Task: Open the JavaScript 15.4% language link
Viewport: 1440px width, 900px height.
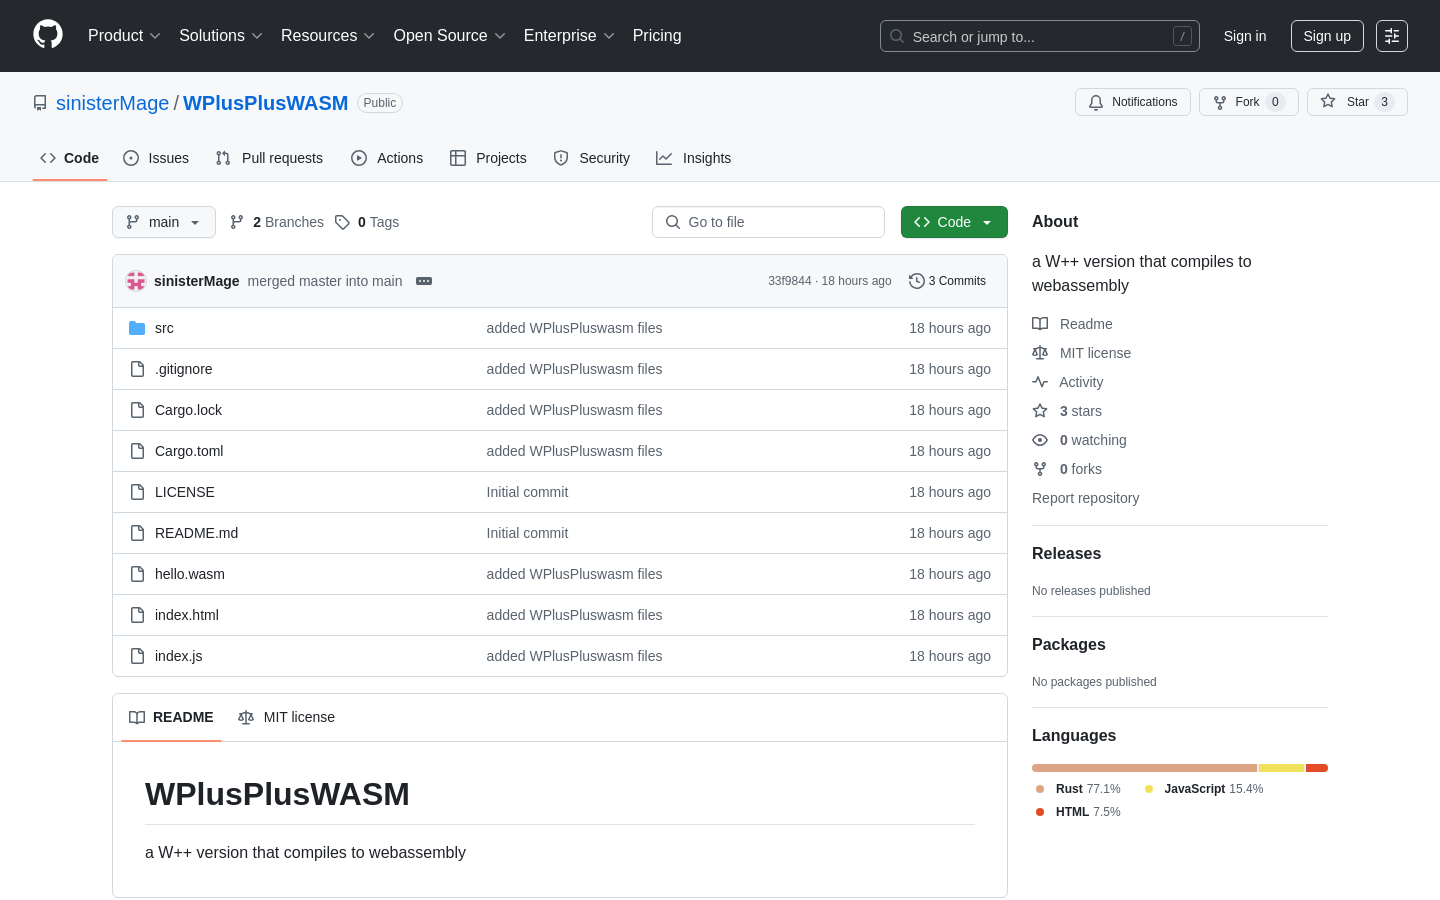Action: 1204,789
